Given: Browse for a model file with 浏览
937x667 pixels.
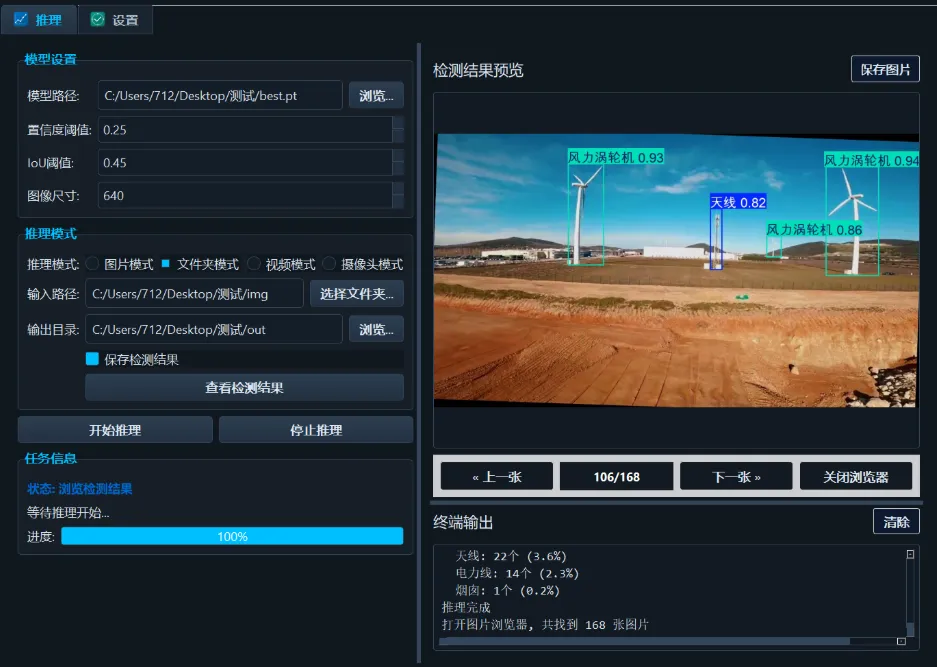Looking at the screenshot, I should 377,95.
